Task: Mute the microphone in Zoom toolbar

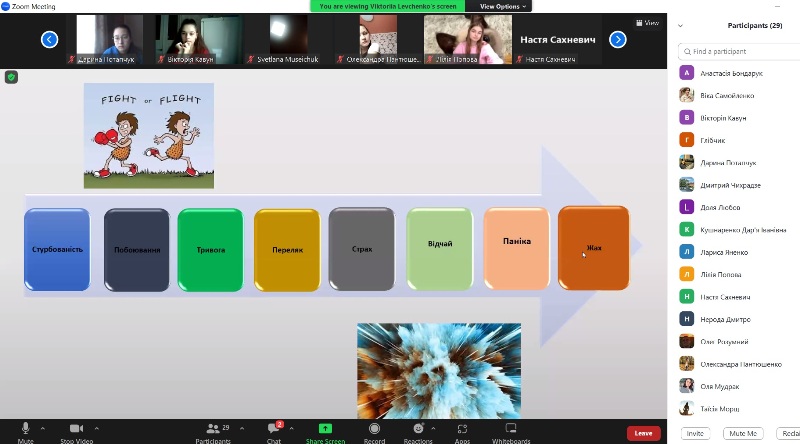Action: pyautogui.click(x=26, y=429)
